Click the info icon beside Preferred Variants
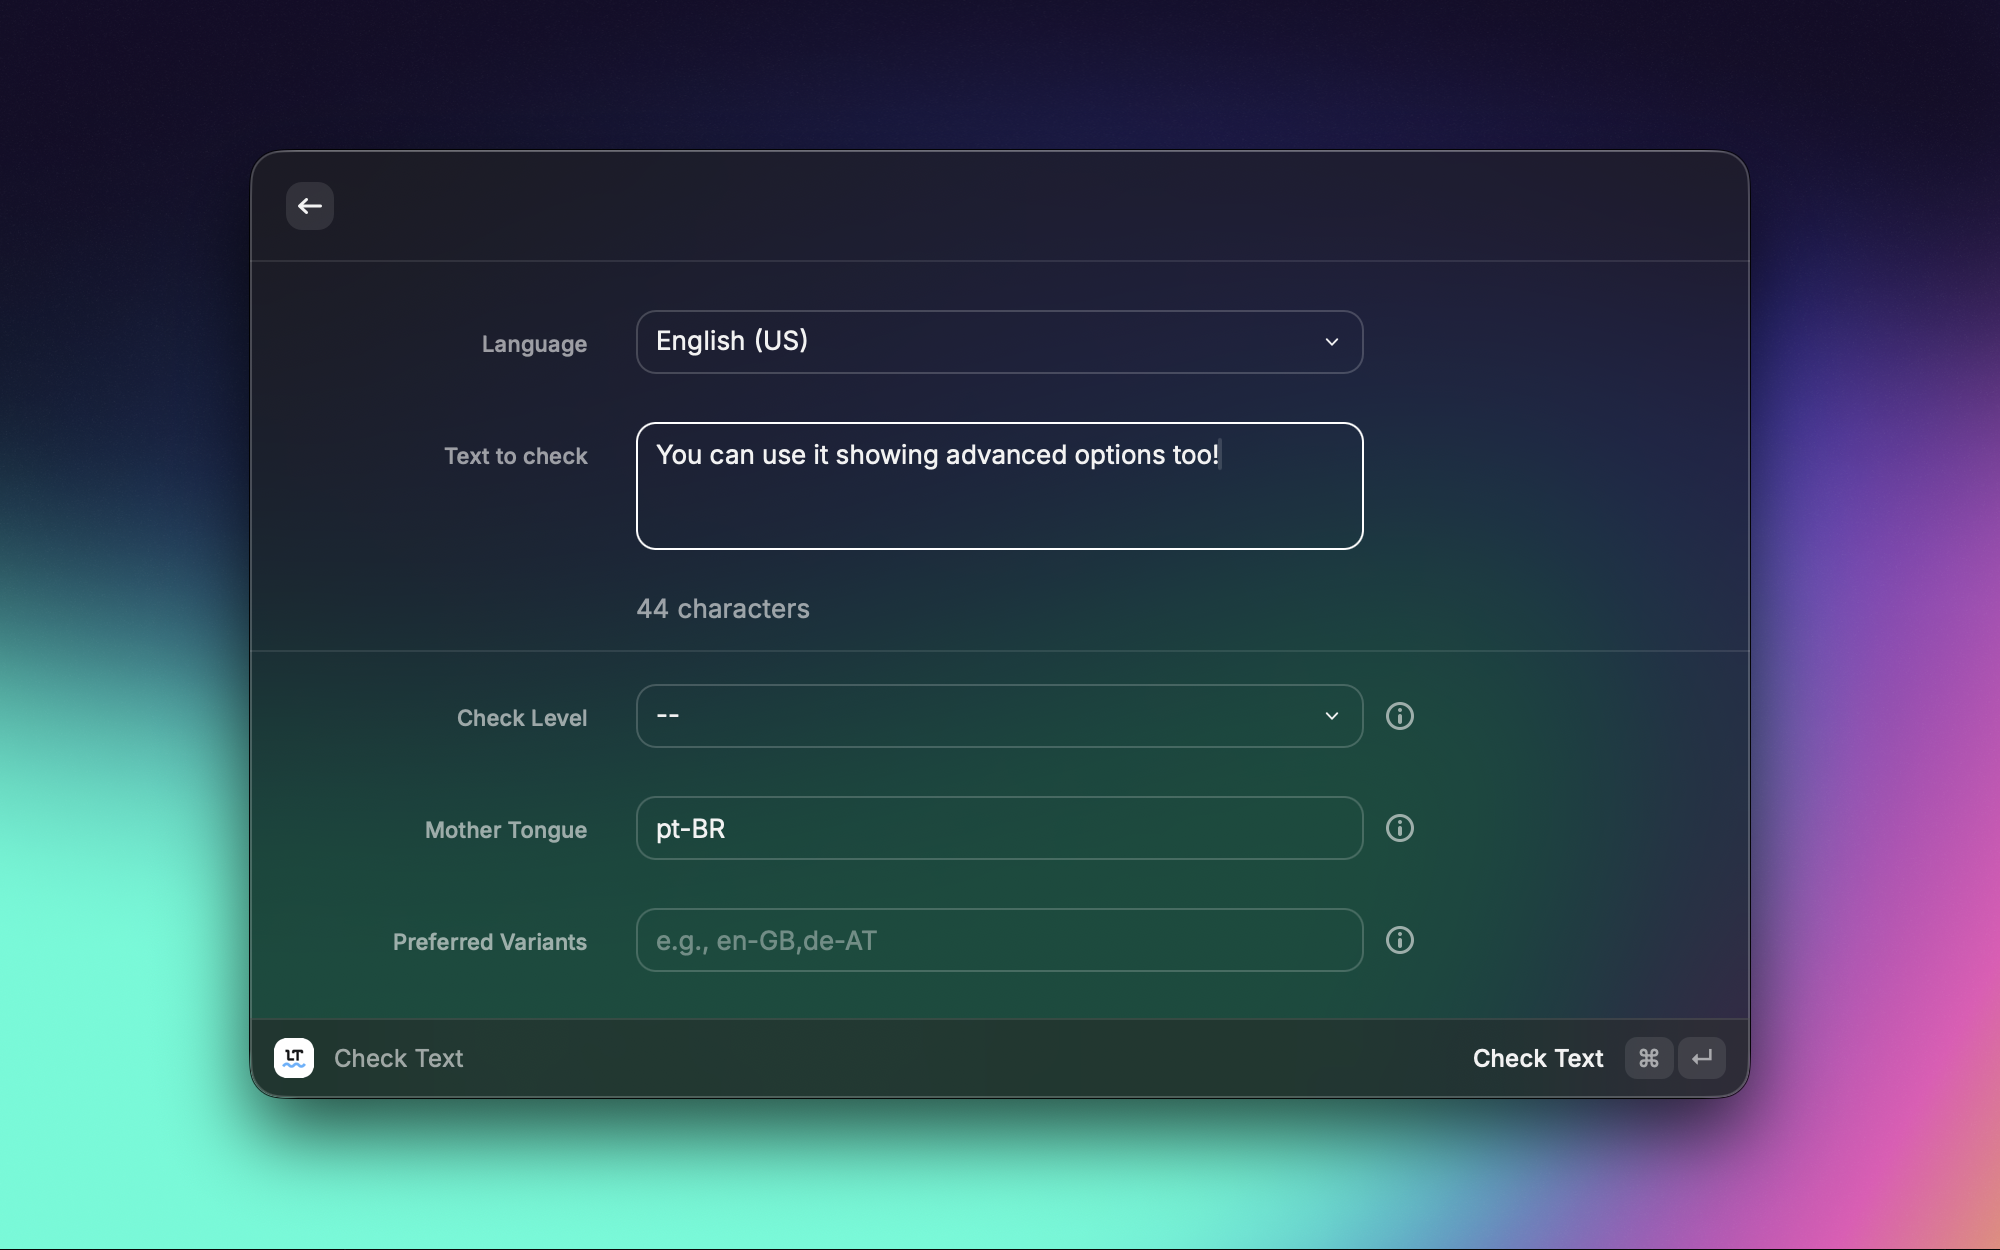The height and width of the screenshot is (1250, 2000). pyautogui.click(x=1399, y=940)
